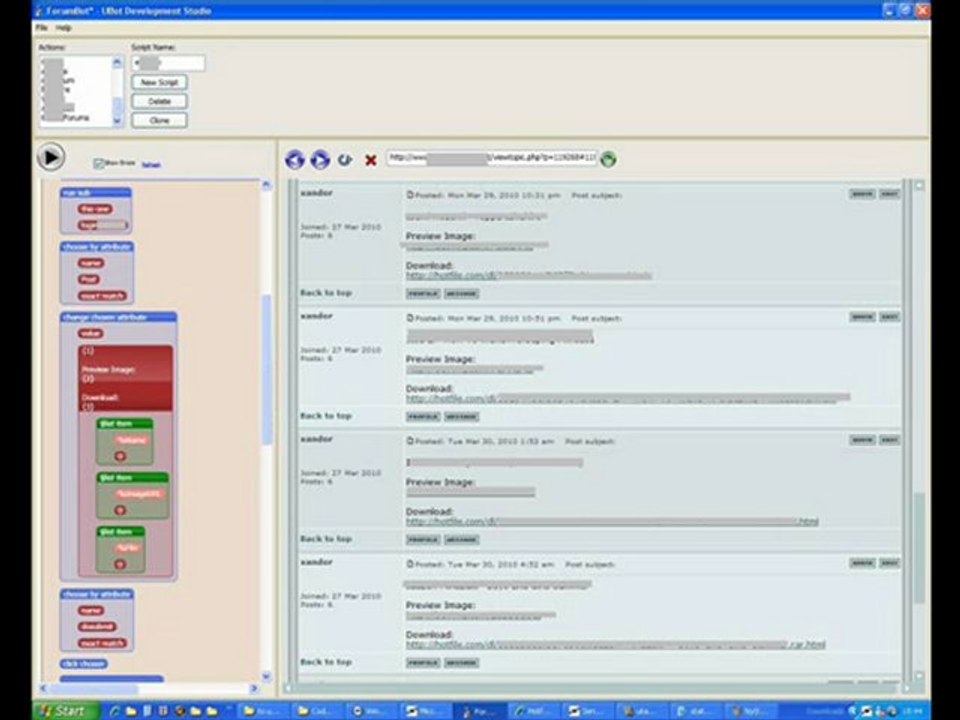The width and height of the screenshot is (960, 720).
Task: Create a new script via New Script
Action: click(159, 82)
